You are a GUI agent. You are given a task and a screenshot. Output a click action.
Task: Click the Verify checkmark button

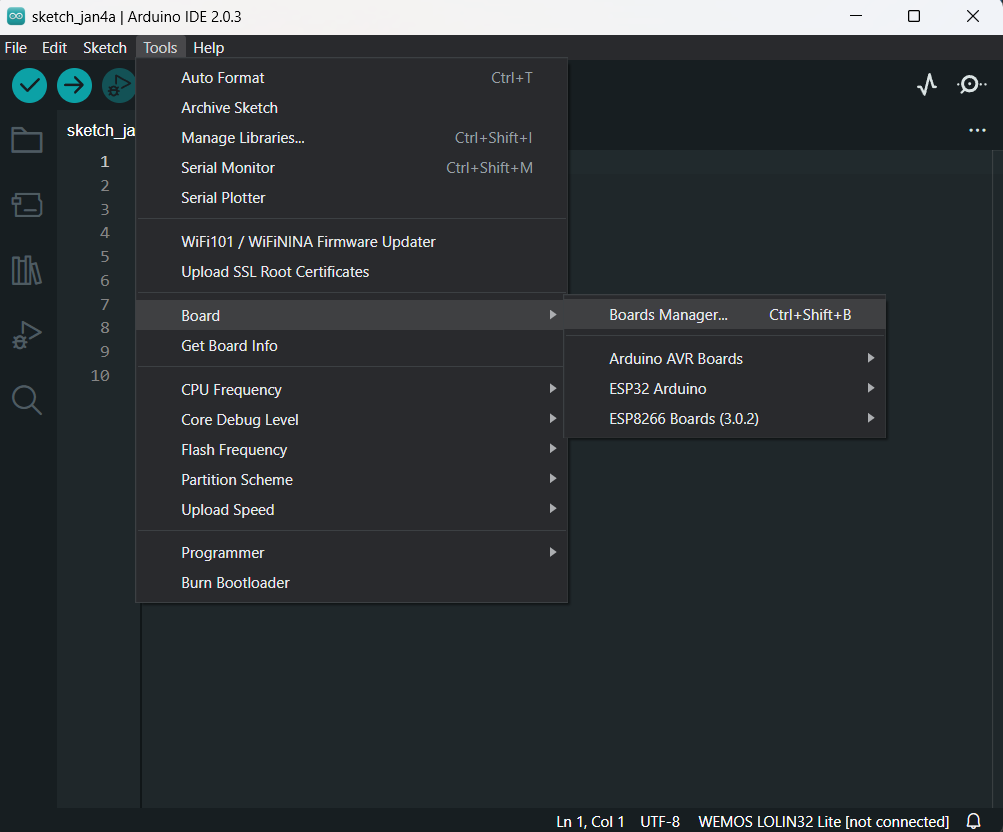pyautogui.click(x=29, y=85)
